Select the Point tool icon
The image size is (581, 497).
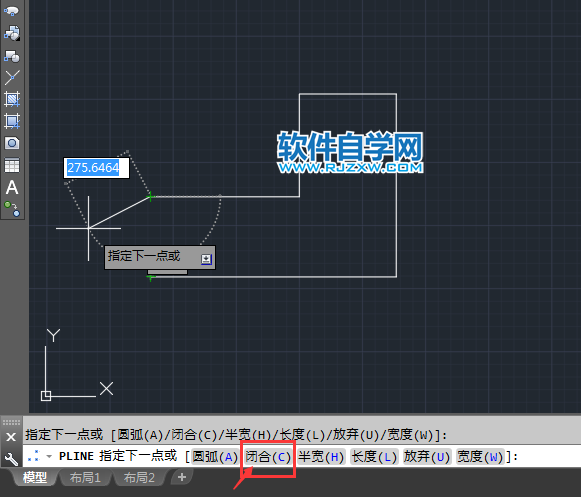(x=12, y=77)
